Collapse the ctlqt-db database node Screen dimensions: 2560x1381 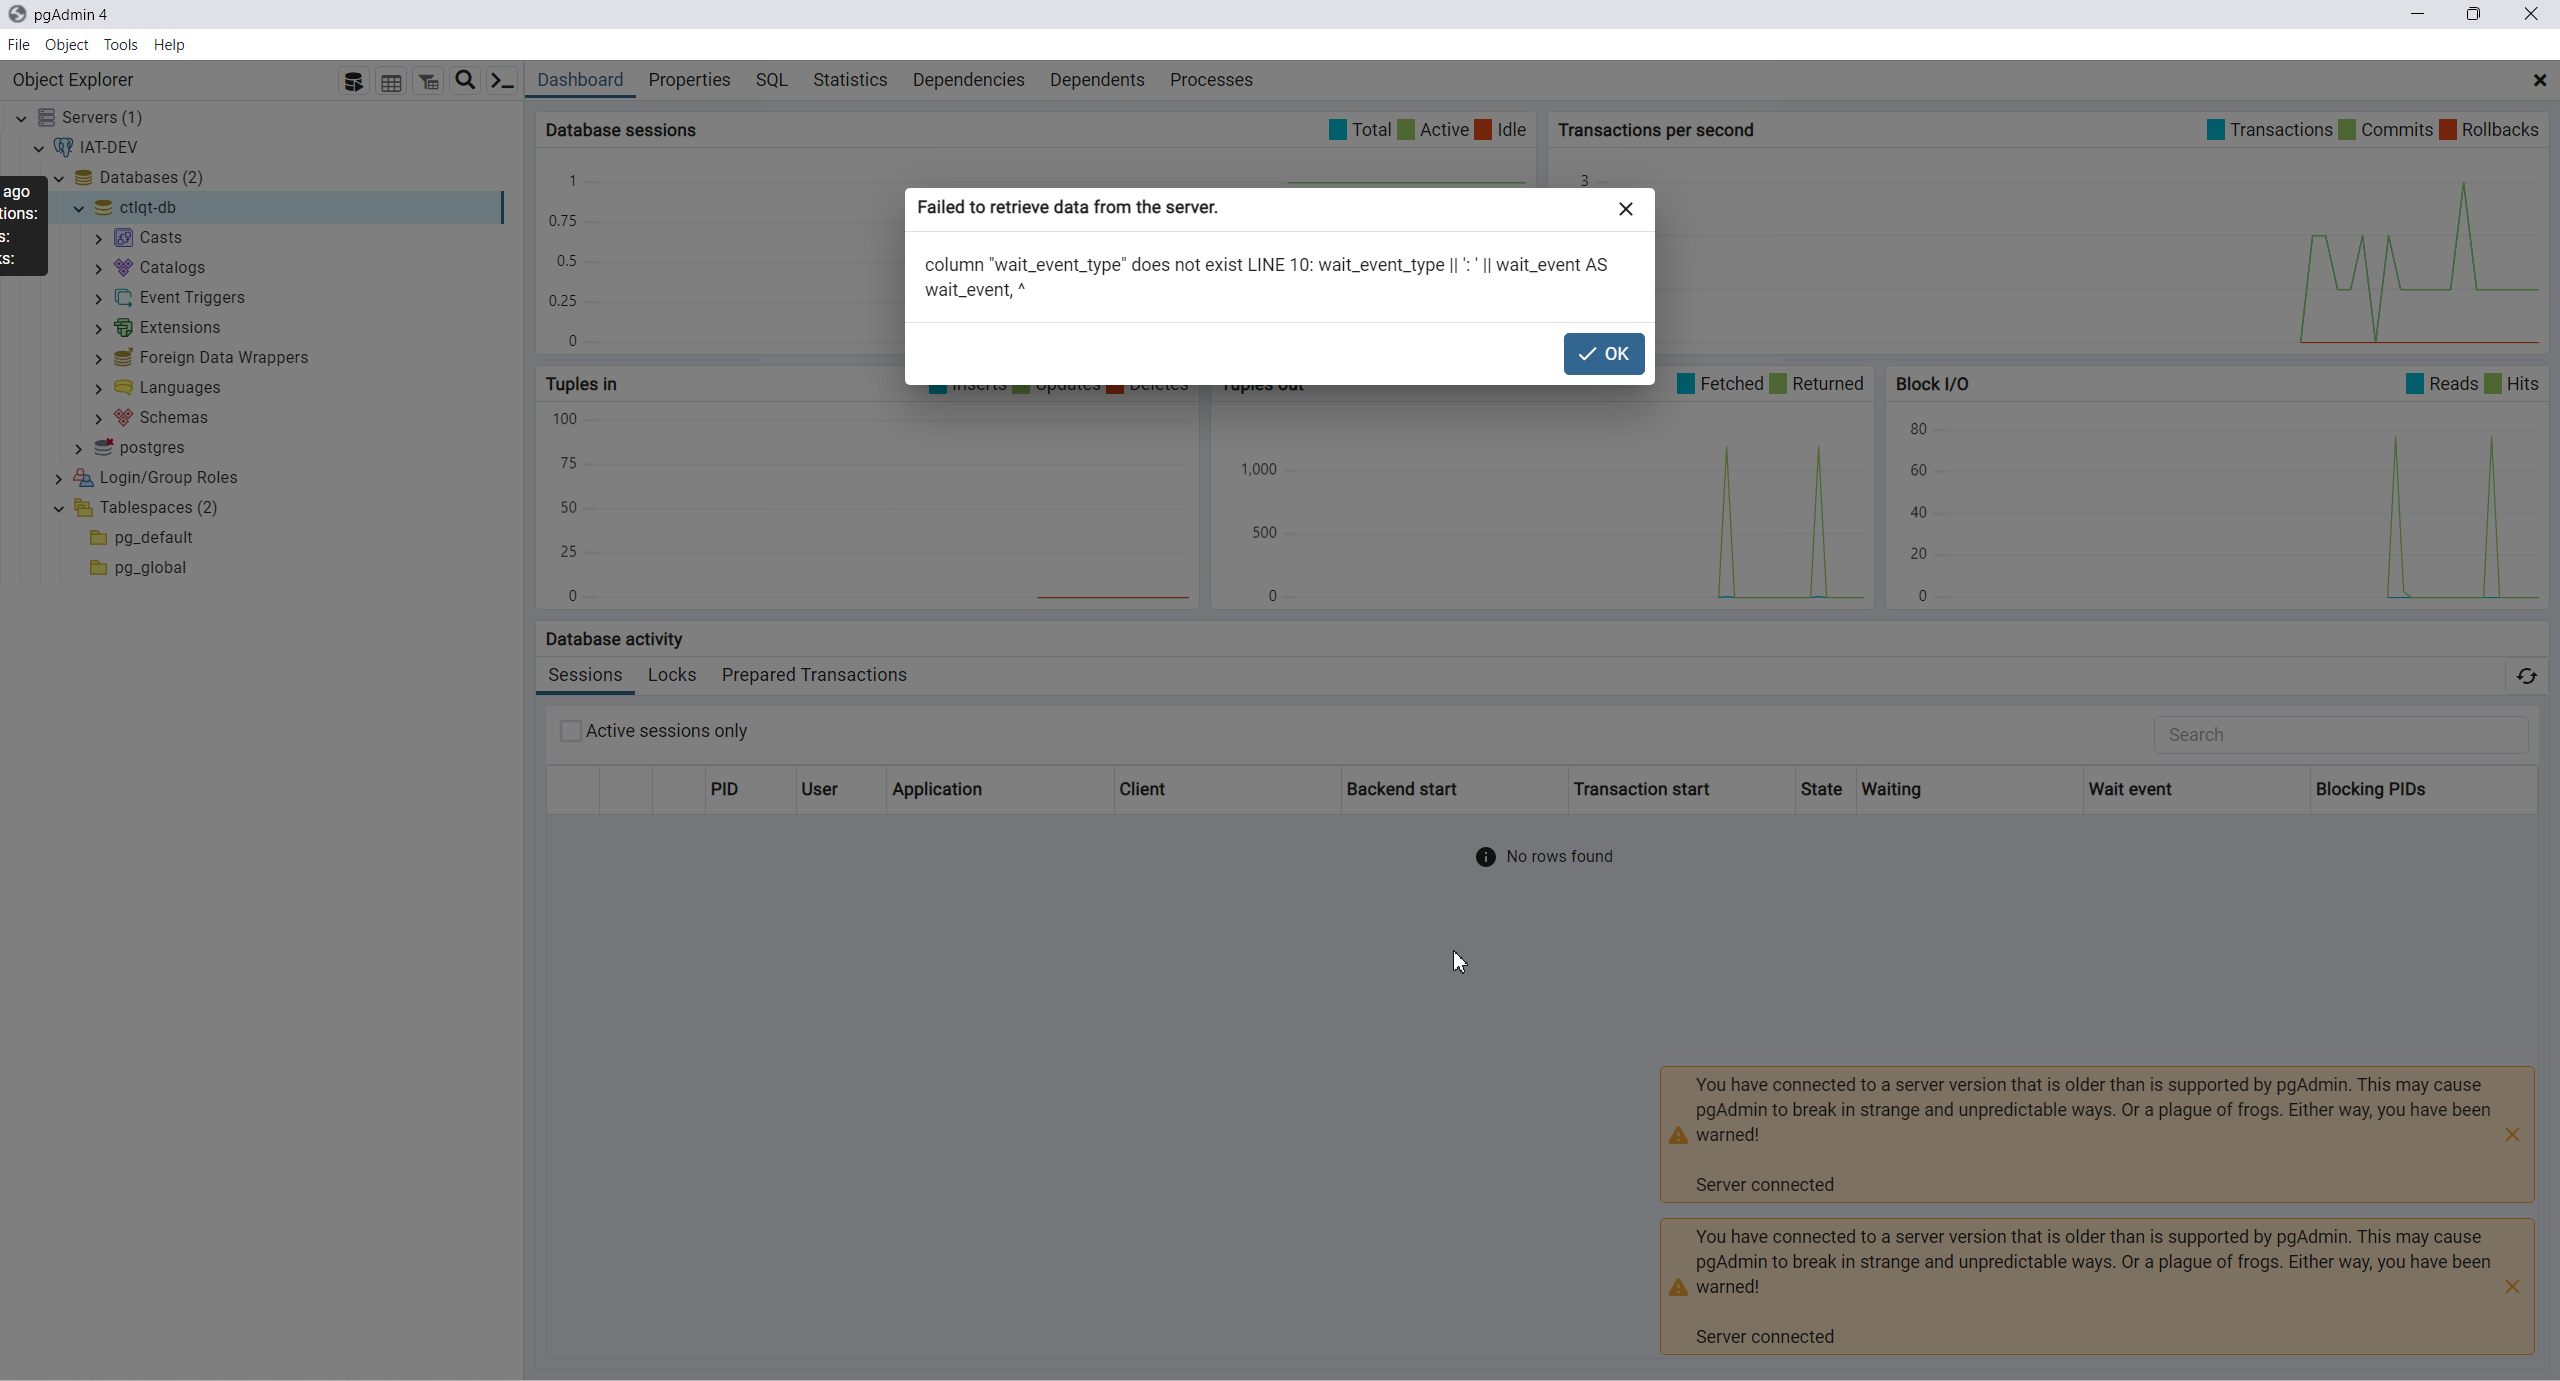click(x=78, y=207)
